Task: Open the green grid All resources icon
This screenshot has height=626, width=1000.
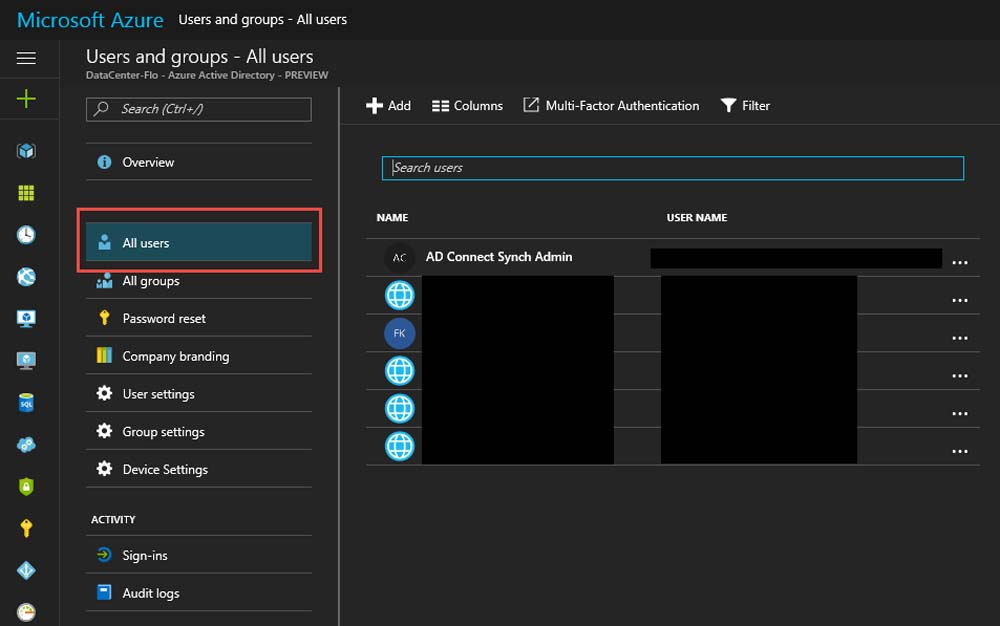Action: (27, 193)
